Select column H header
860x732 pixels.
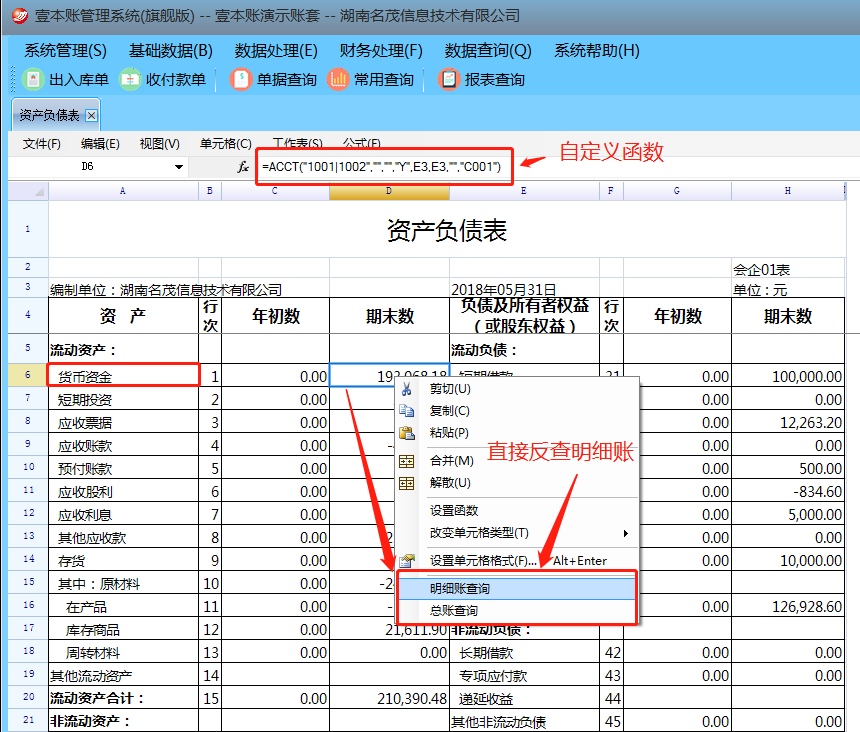pos(788,191)
